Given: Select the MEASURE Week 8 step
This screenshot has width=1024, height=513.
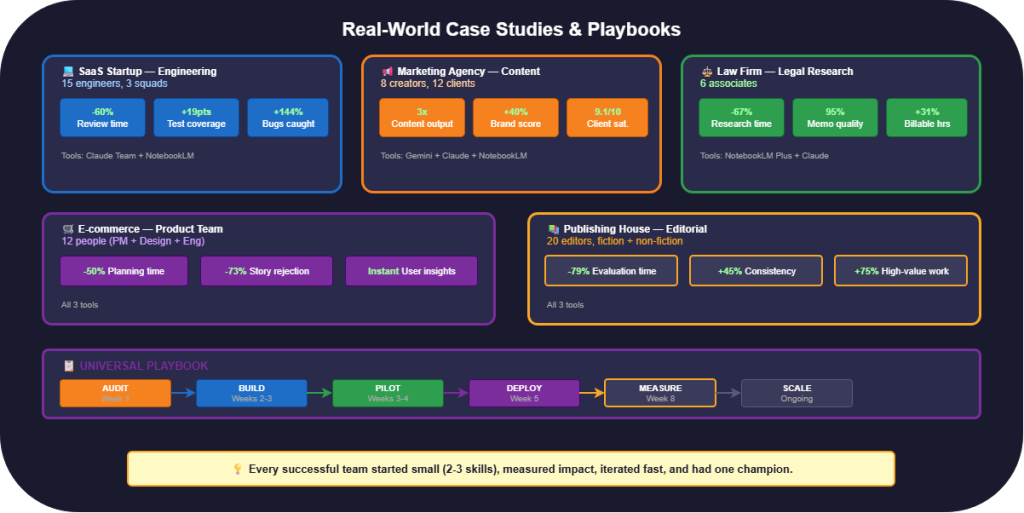Looking at the screenshot, I should click(x=660, y=393).
